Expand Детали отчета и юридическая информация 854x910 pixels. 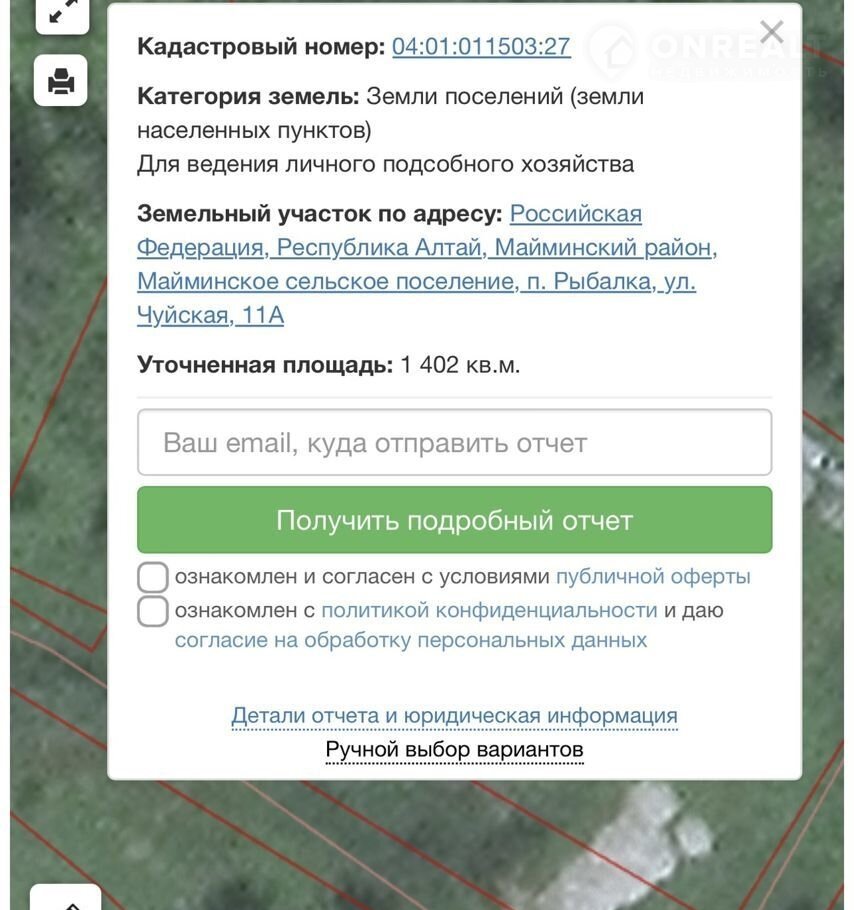[454, 716]
